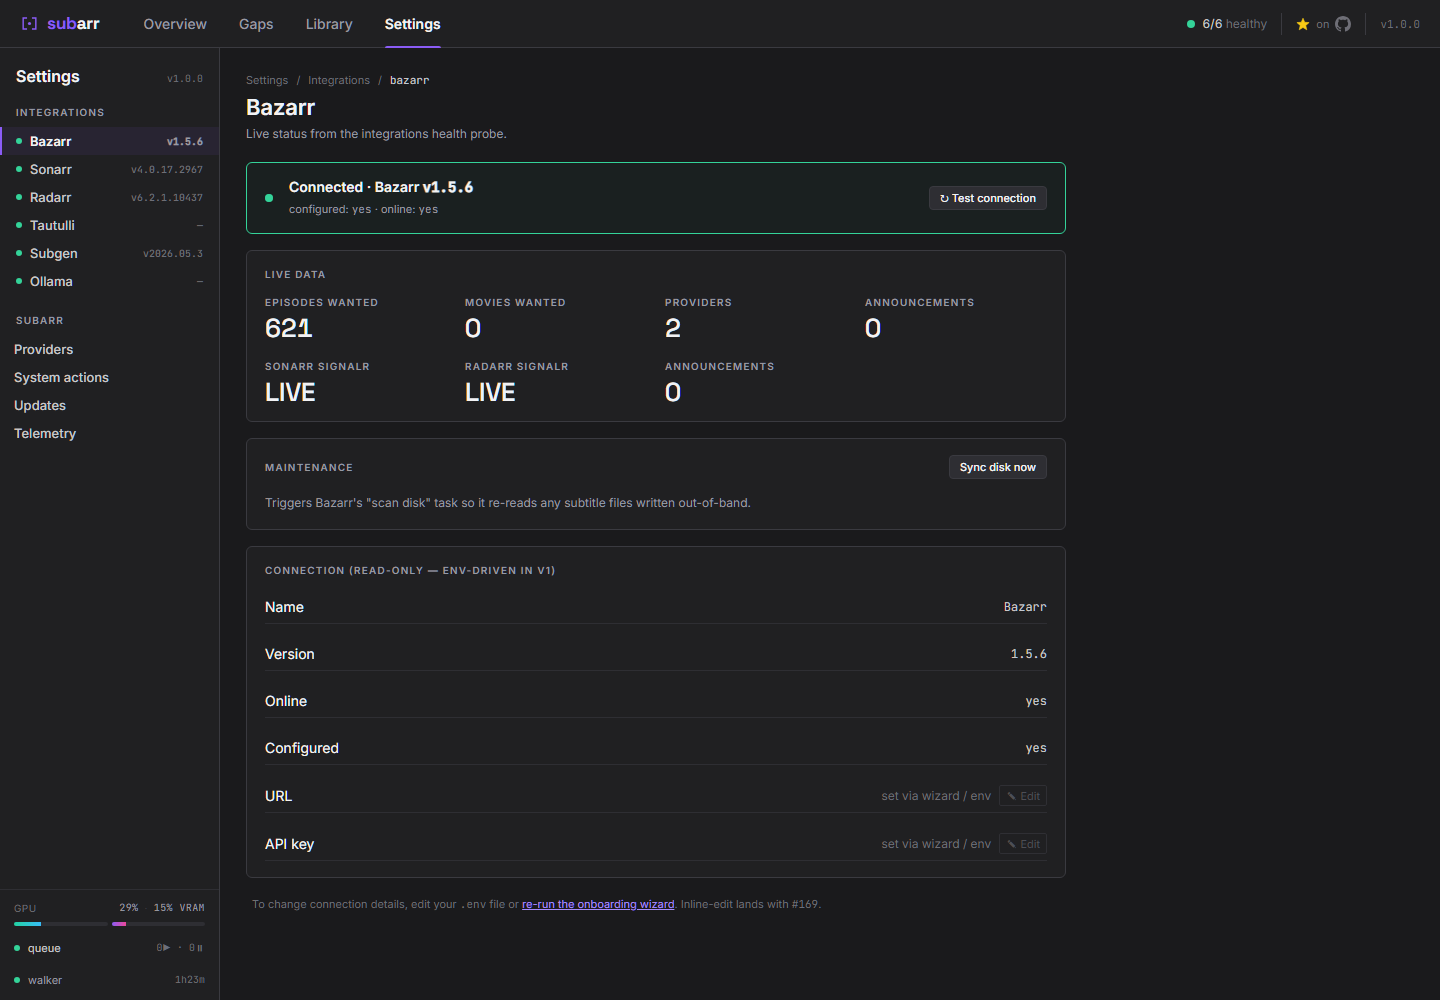The width and height of the screenshot is (1440, 1000).
Task: Open Sonarr integration settings
Action: (x=109, y=169)
